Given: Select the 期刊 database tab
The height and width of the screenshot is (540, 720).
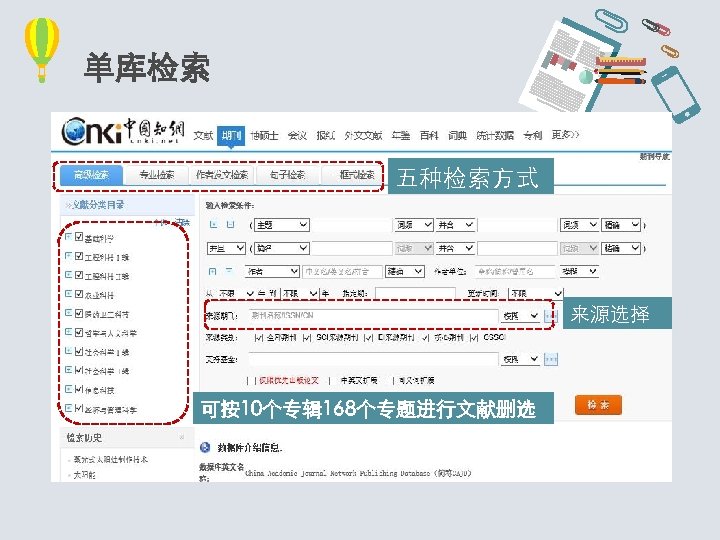Looking at the screenshot, I should click(x=231, y=135).
